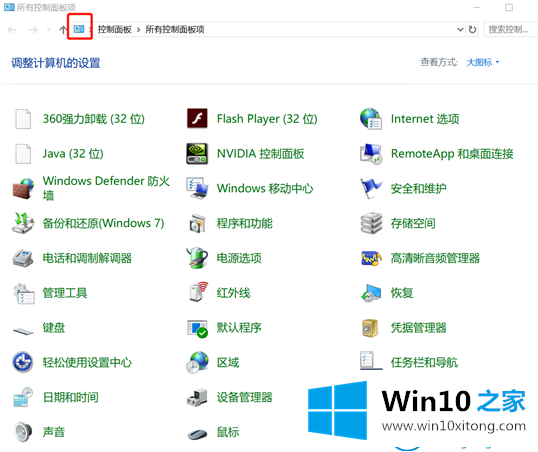Click the 控制面板 breadcrumb
Image resolution: width=538 pixels, height=452 pixels.
pos(115,30)
